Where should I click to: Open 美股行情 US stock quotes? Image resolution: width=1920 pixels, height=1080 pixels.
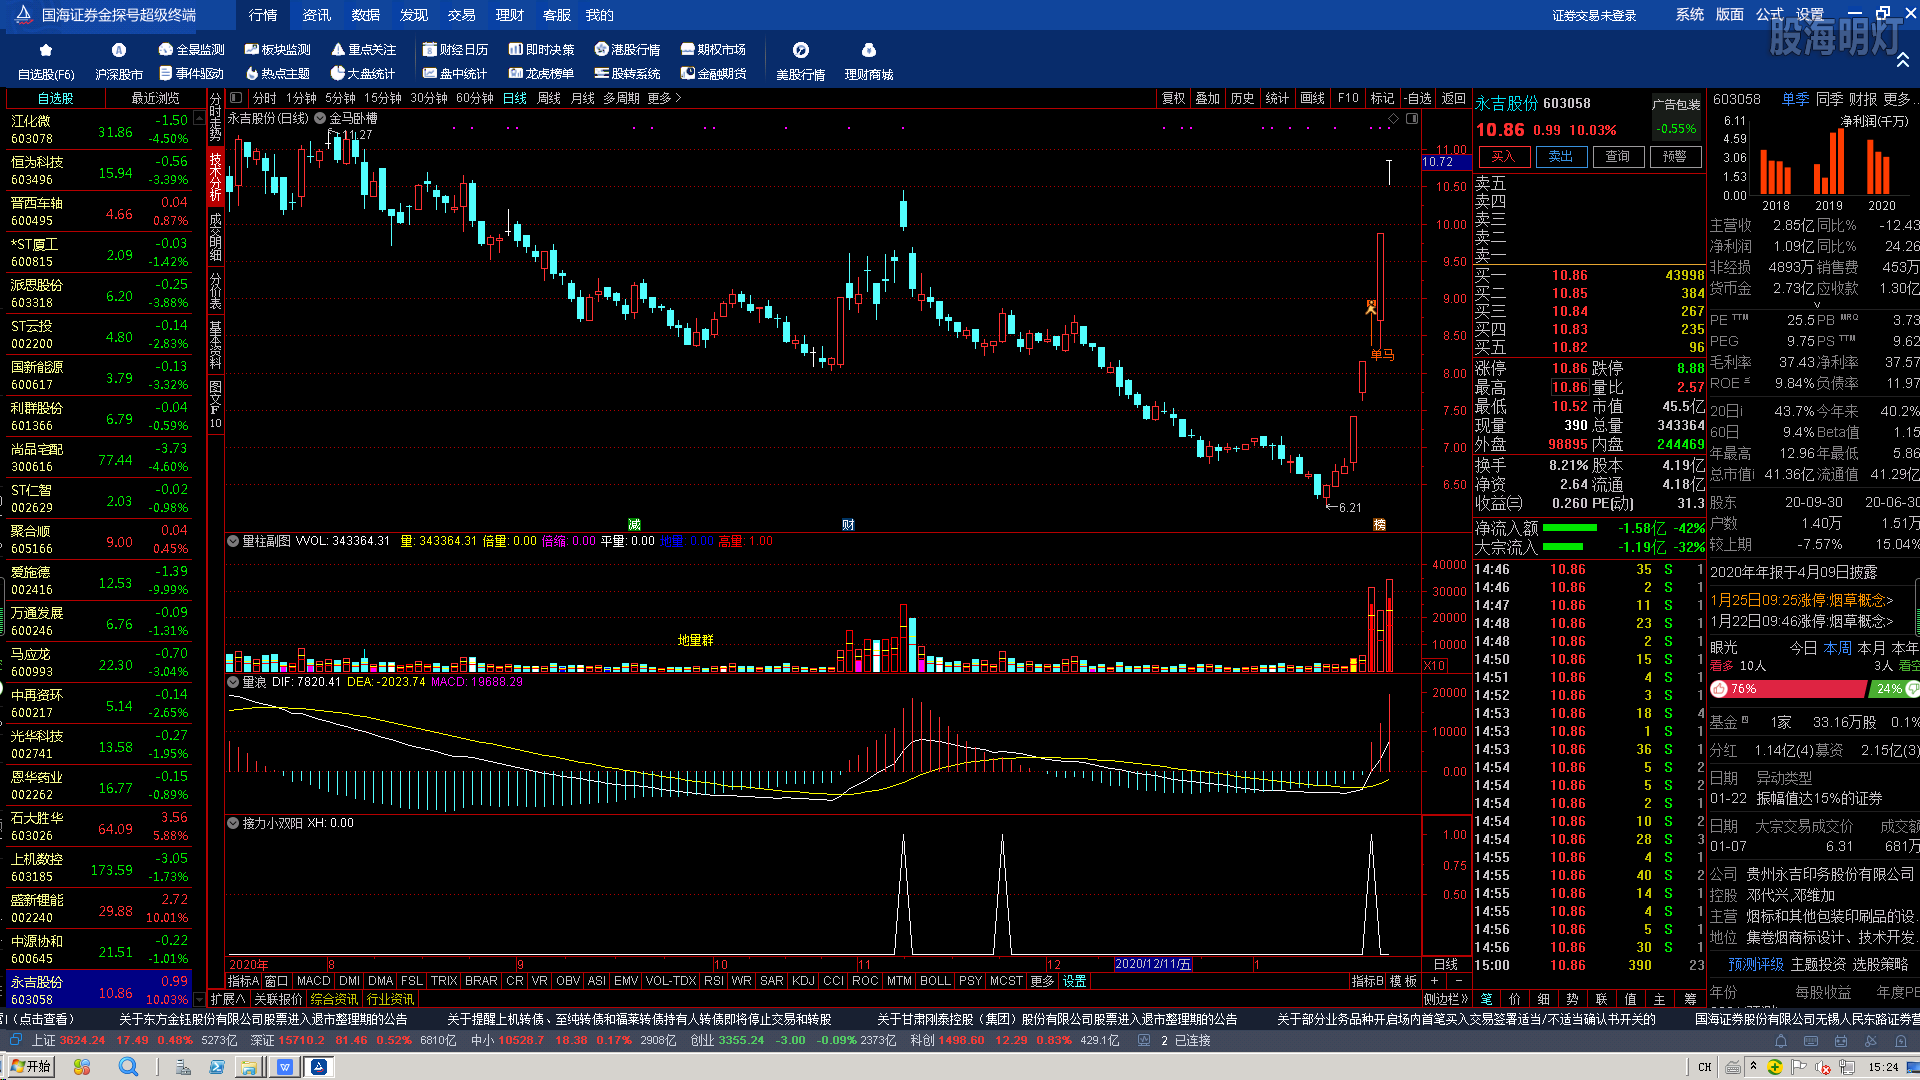tap(800, 62)
